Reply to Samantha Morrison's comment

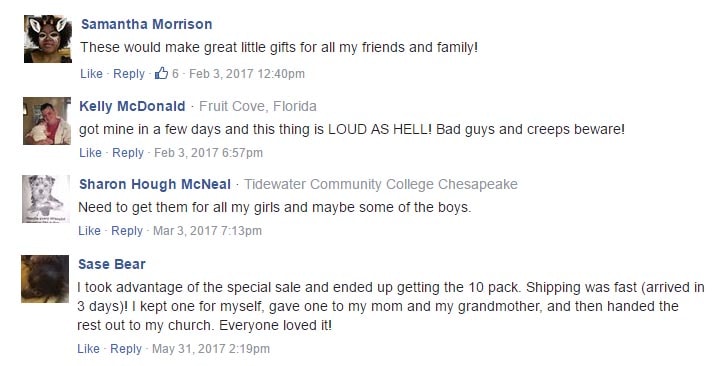129,74
